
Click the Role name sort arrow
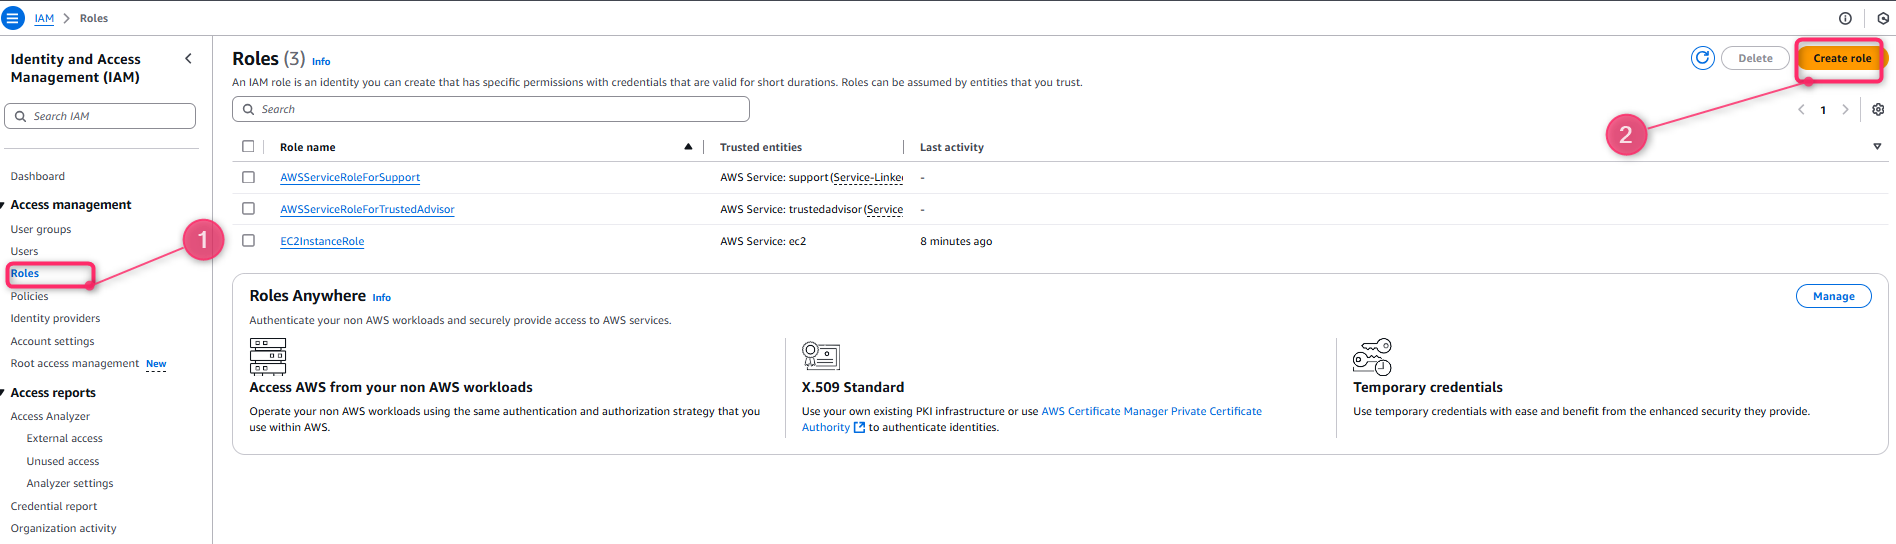pos(688,147)
